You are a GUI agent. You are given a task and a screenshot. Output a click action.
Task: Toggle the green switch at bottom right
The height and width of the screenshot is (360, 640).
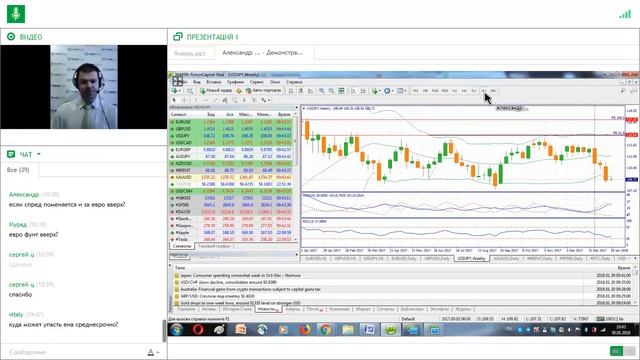point(622,351)
